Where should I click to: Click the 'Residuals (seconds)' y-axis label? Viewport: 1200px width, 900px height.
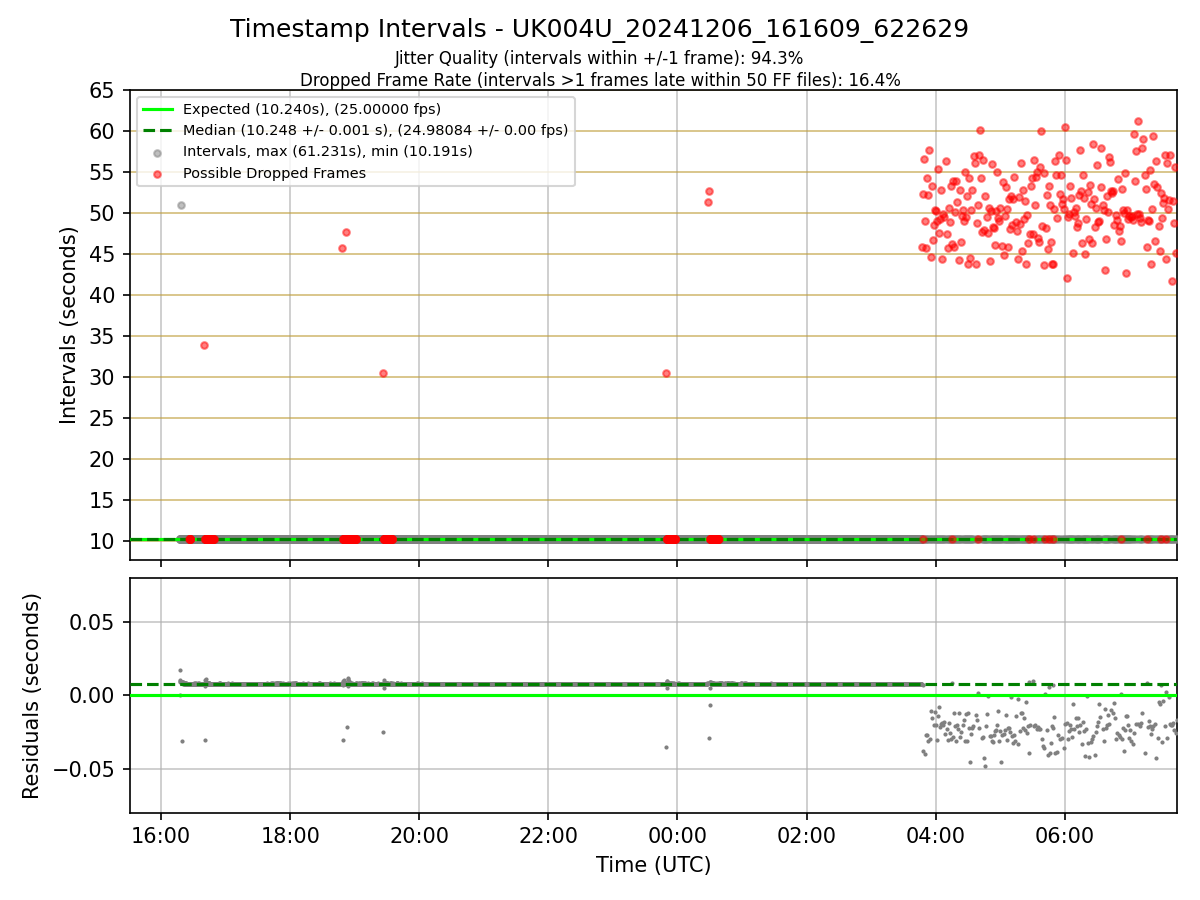32,696
